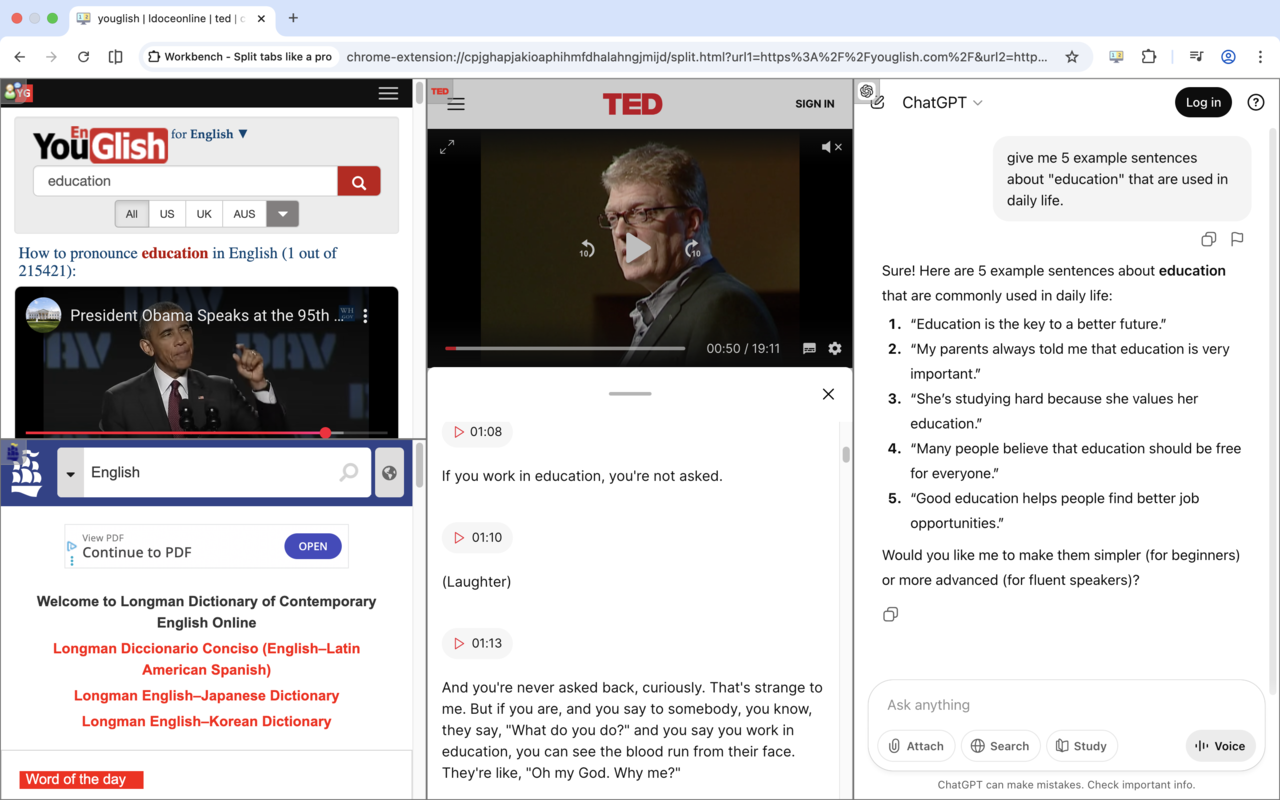Click the Attach button in ChatGPT

coord(917,746)
